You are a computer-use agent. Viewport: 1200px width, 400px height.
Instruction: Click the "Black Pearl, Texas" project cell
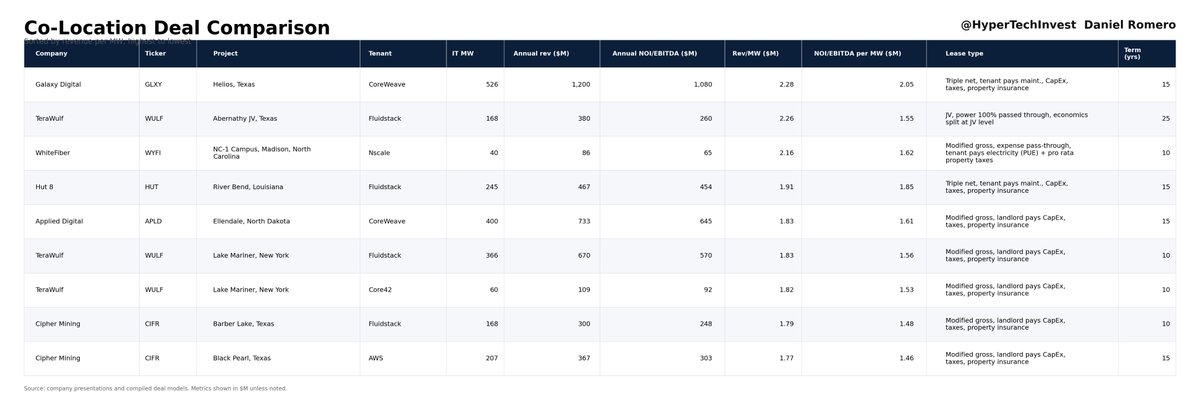click(242, 358)
